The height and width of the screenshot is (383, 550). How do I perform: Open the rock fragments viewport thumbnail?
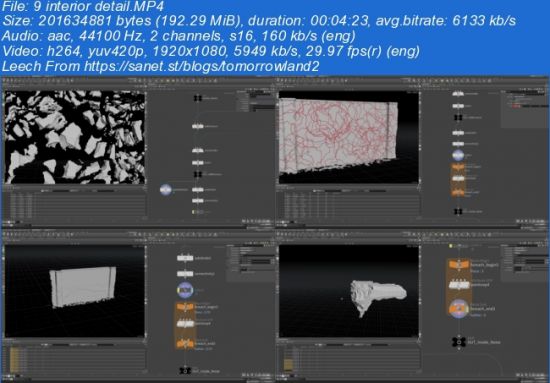pyautogui.click(x=75, y=137)
